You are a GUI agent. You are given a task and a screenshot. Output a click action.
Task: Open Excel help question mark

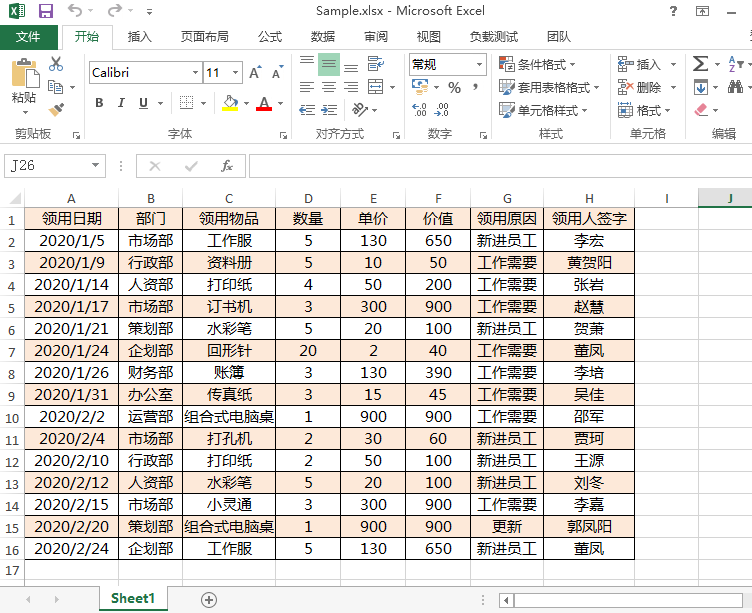[673, 11]
